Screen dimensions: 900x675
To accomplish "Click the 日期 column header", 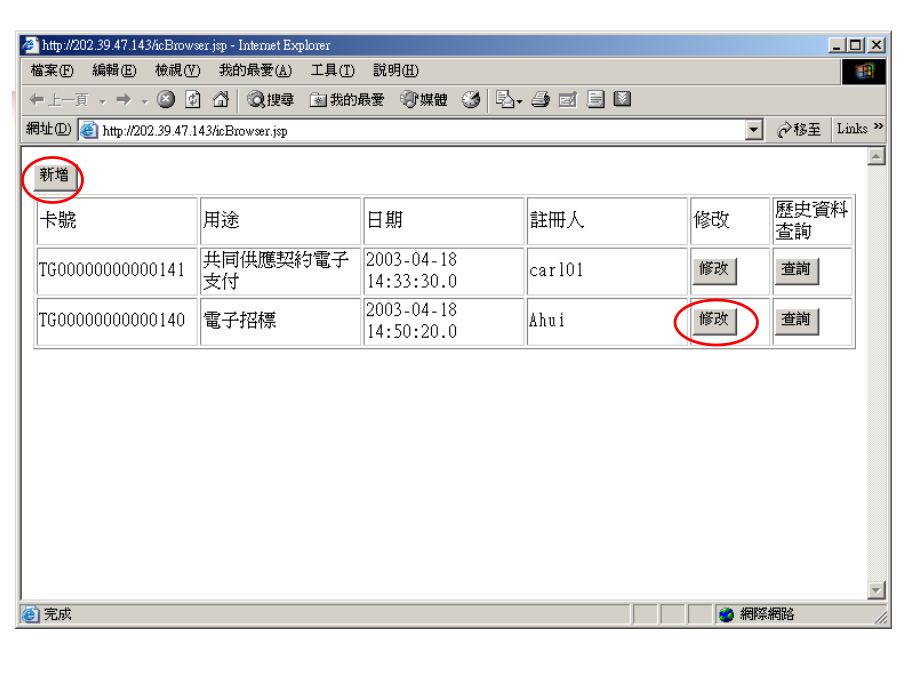I will [x=444, y=221].
